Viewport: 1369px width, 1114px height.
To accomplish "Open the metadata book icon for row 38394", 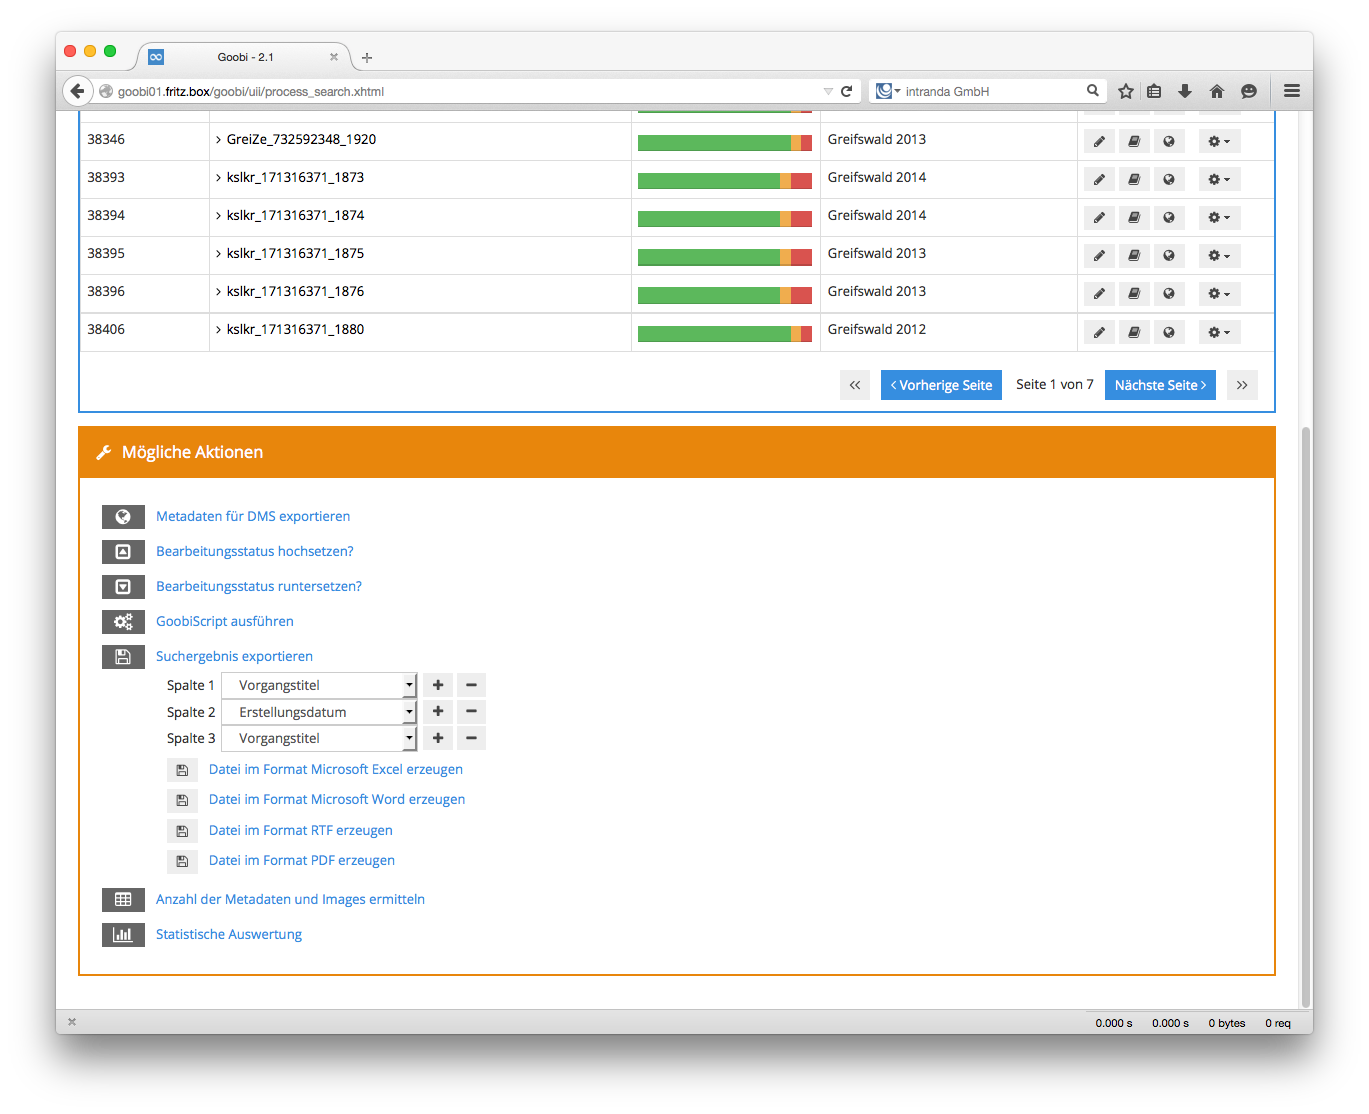I will (1134, 217).
